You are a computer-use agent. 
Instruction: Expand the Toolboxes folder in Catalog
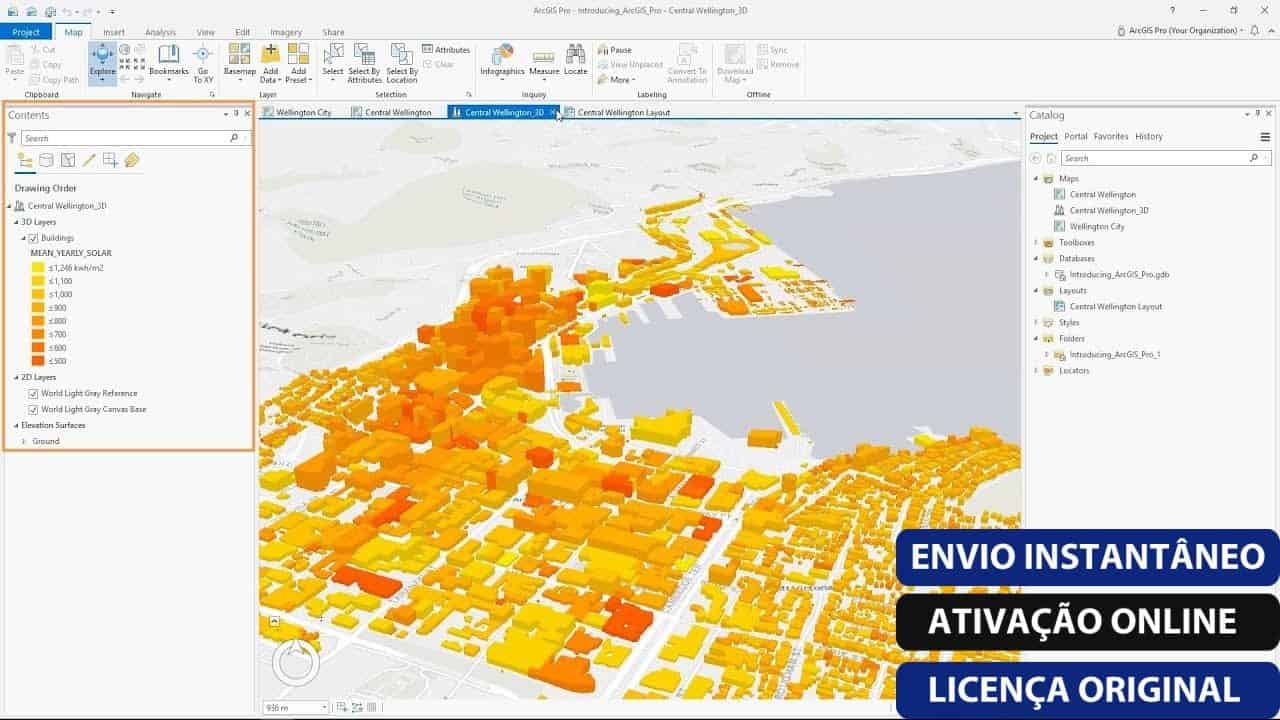click(x=1036, y=242)
